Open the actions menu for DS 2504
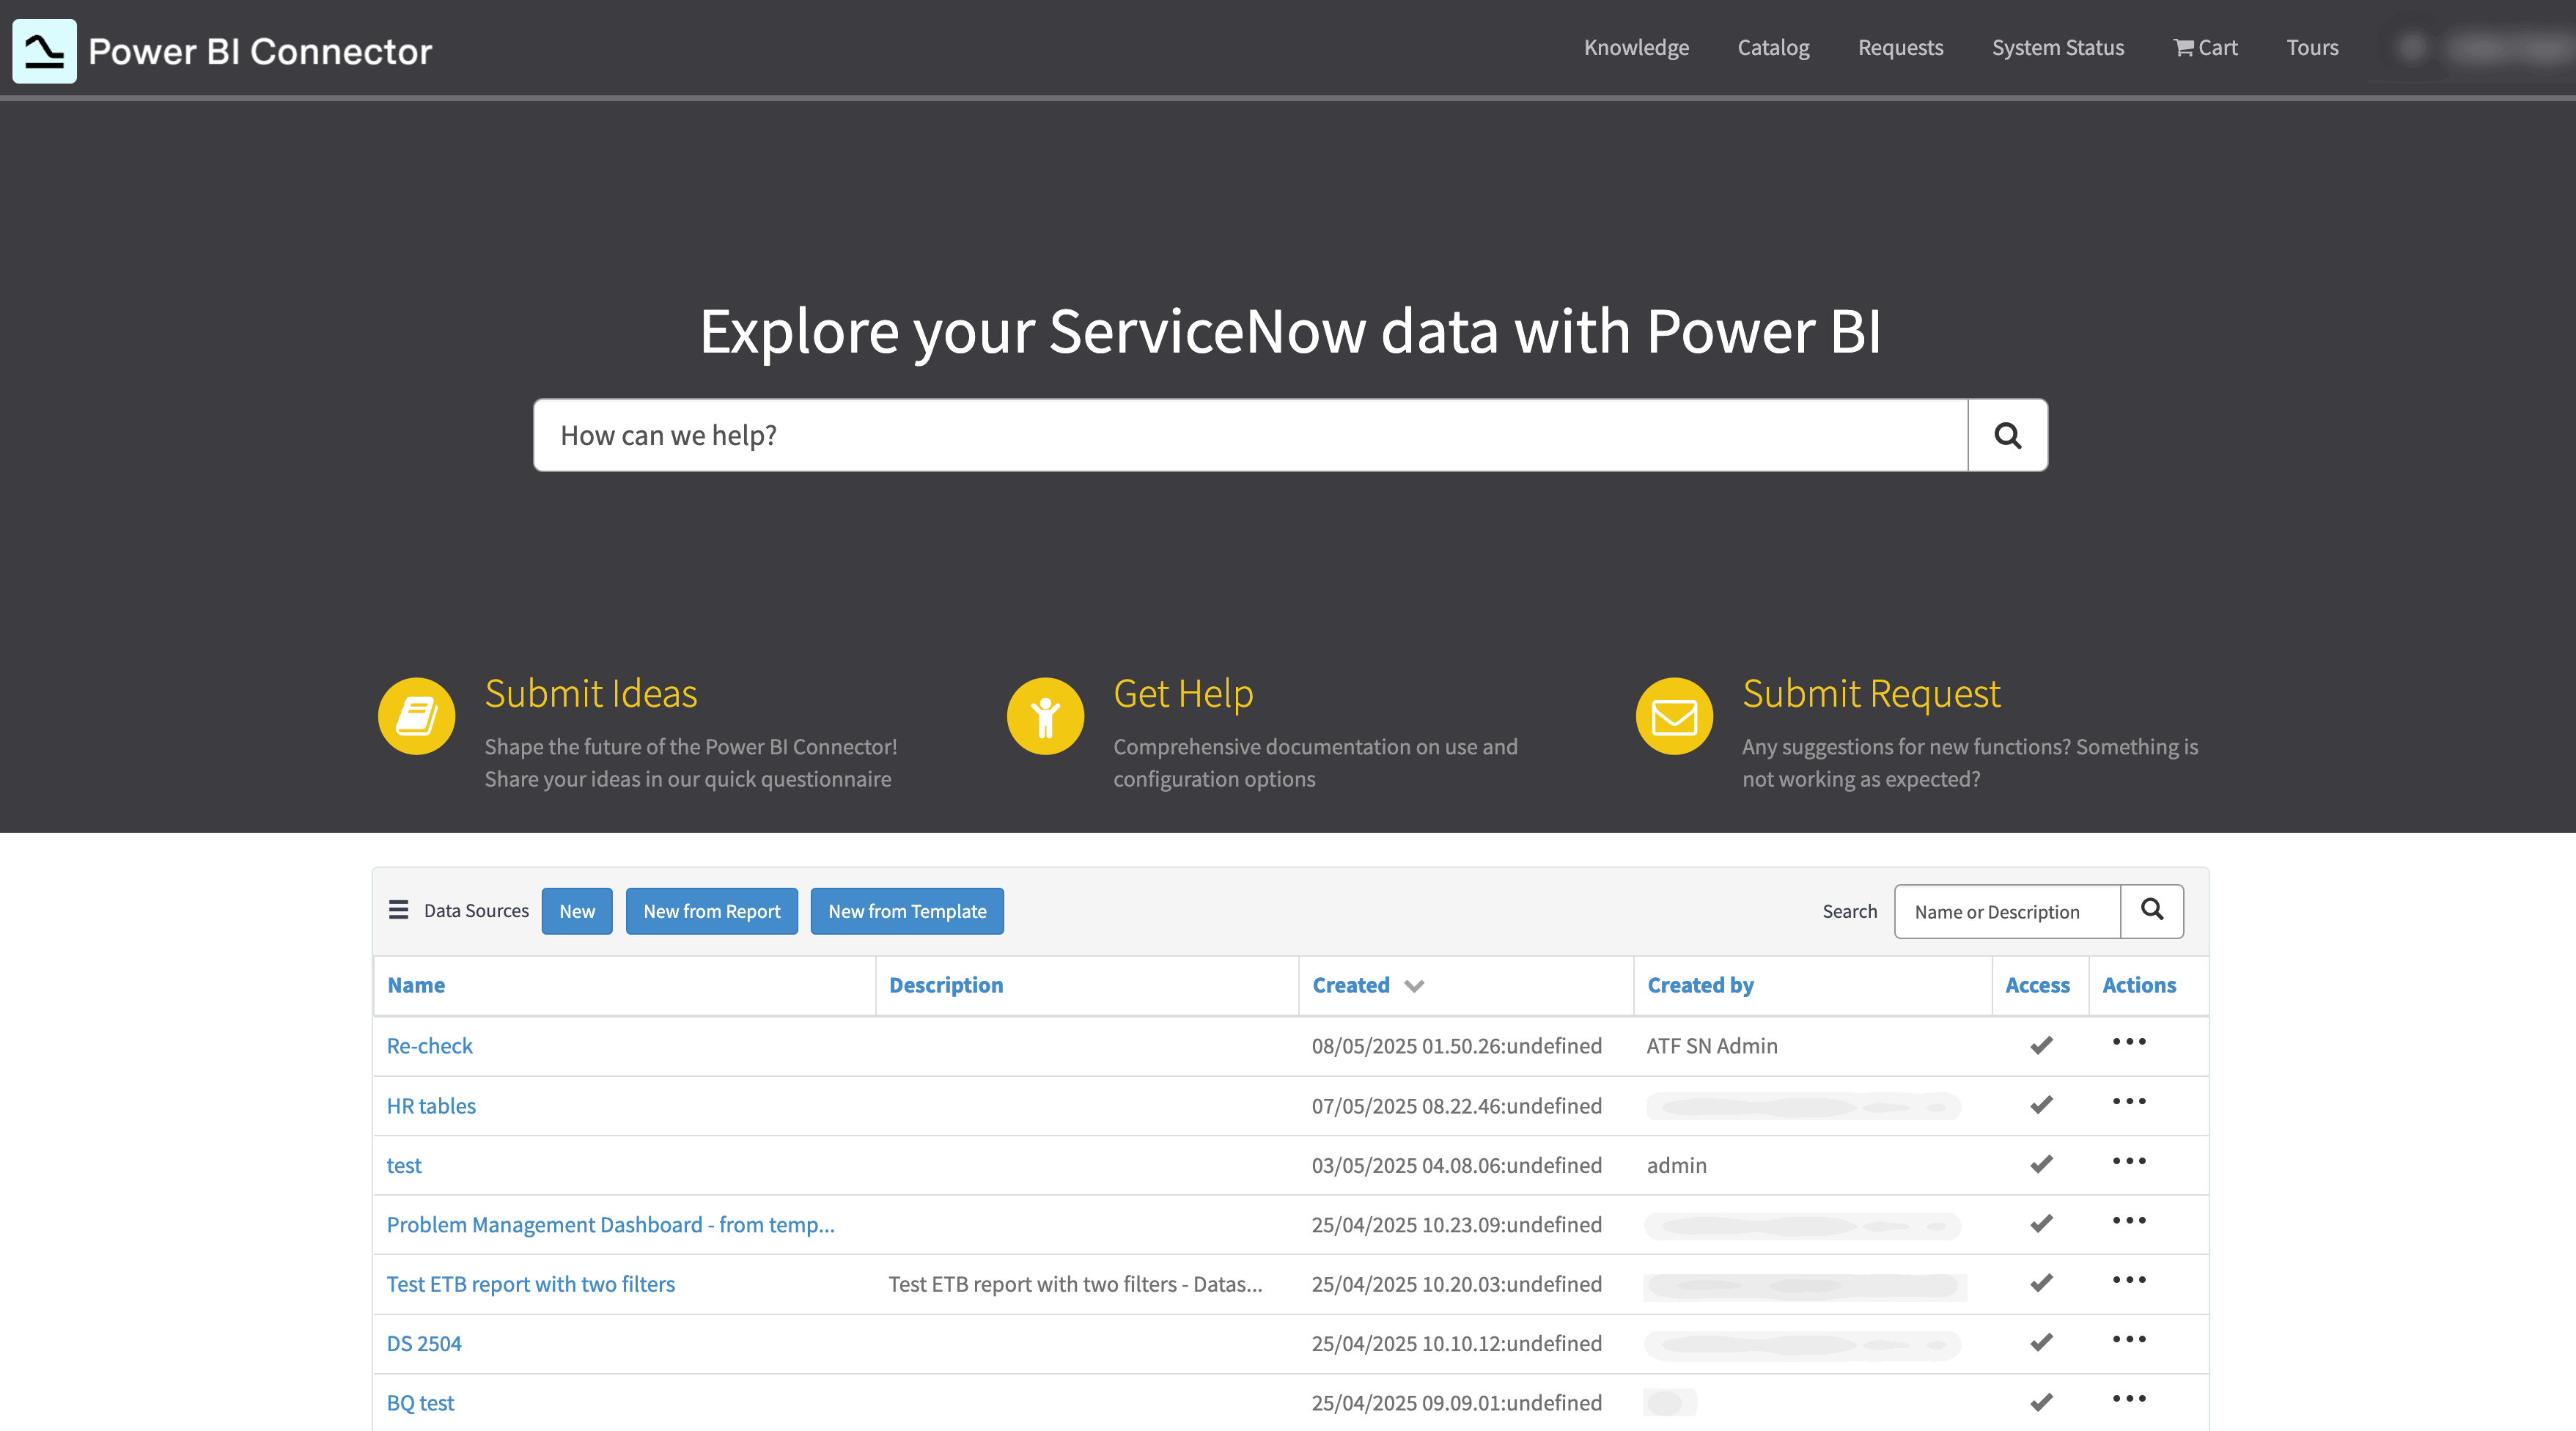This screenshot has width=2576, height=1431. point(2129,1341)
